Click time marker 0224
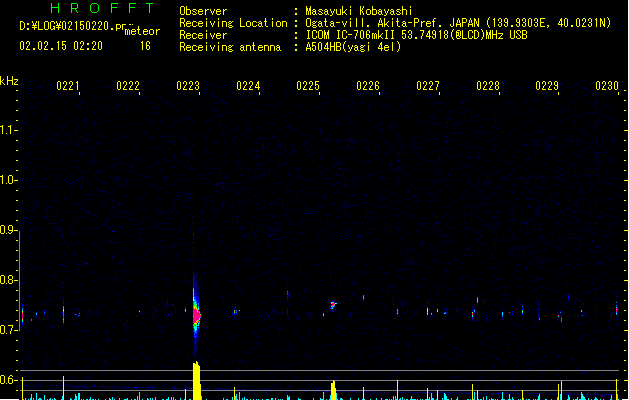 pyautogui.click(x=248, y=86)
